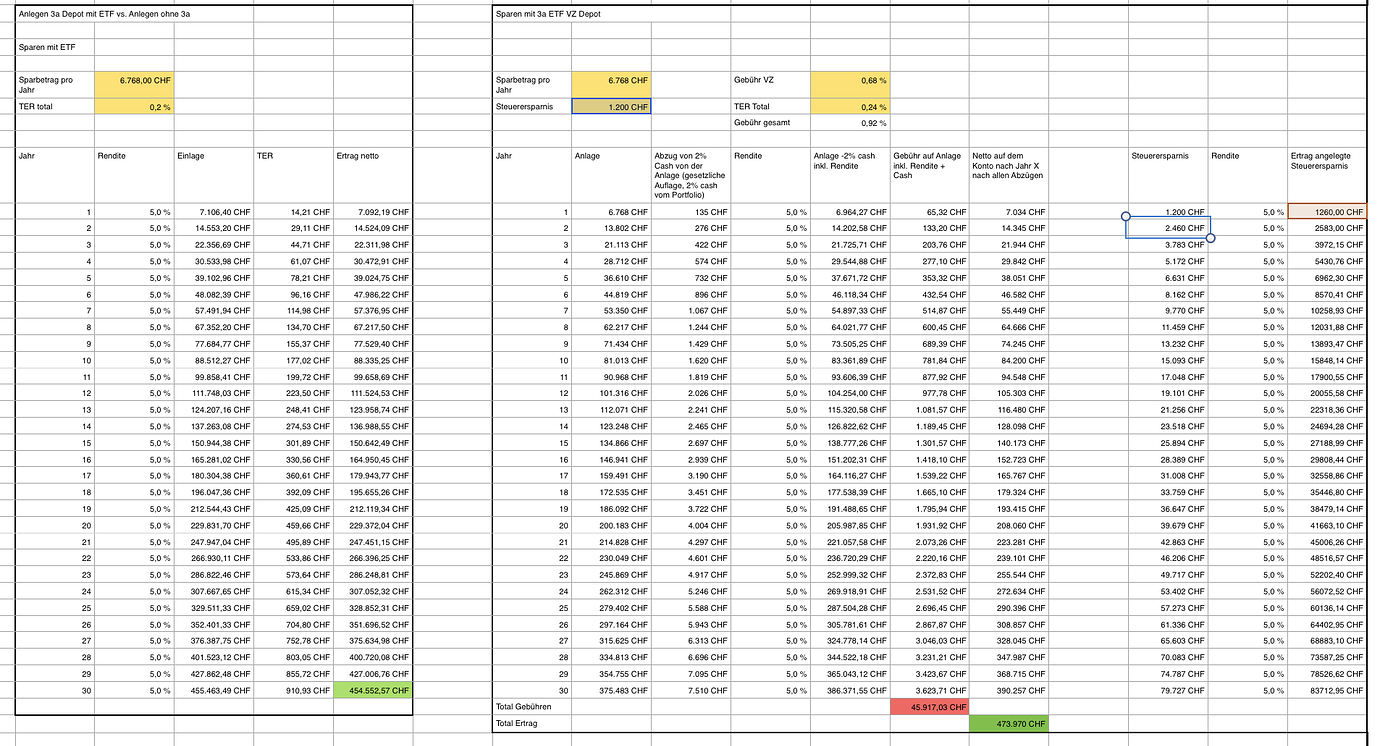Image resolution: width=1380 pixels, height=746 pixels.
Task: Click the "14,21 CHF" TER cell
Action: click(293, 212)
